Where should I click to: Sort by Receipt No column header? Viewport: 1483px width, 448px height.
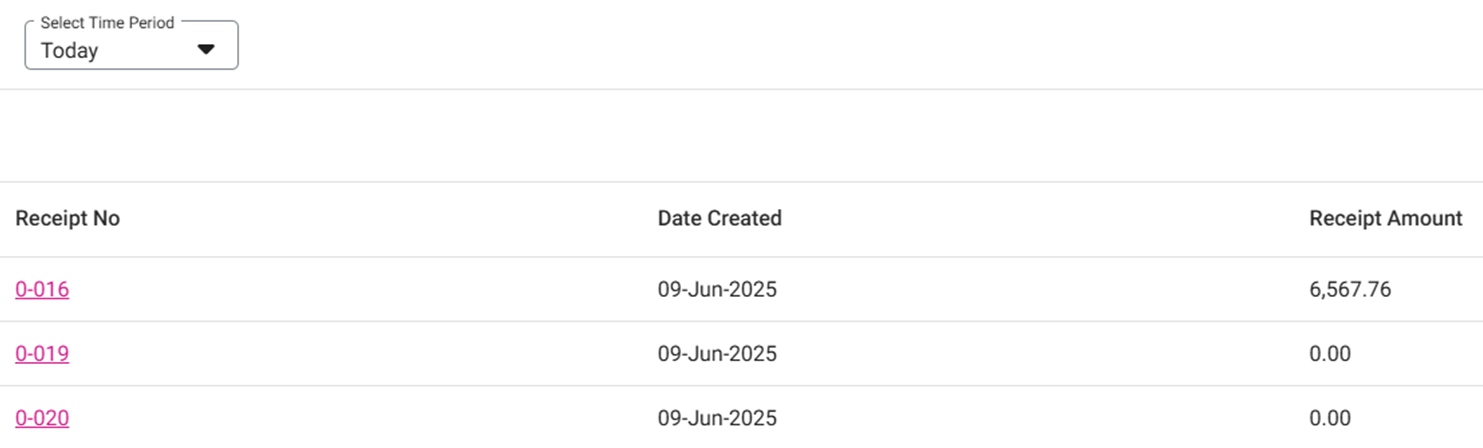pyautogui.click(x=67, y=218)
